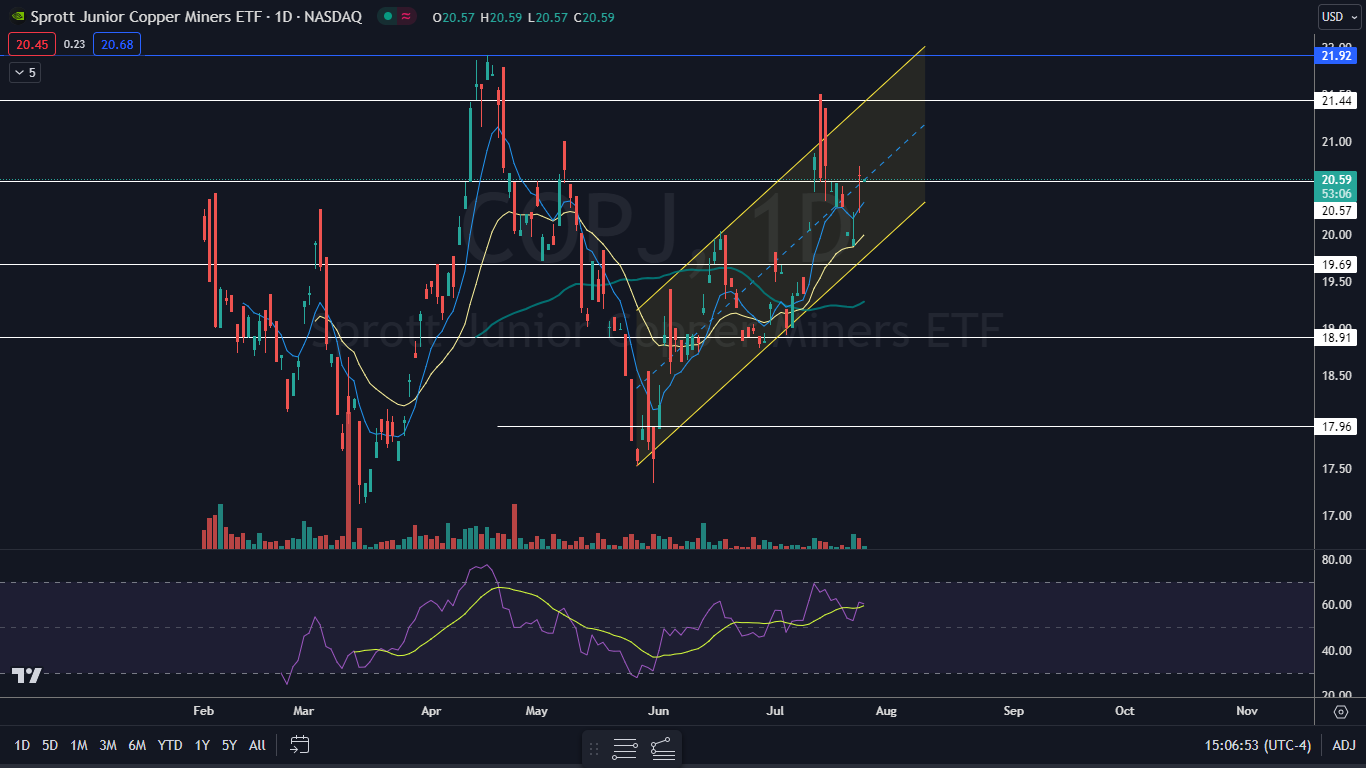Open the USD currency dropdown
The image size is (1366, 768).
[1340, 17]
